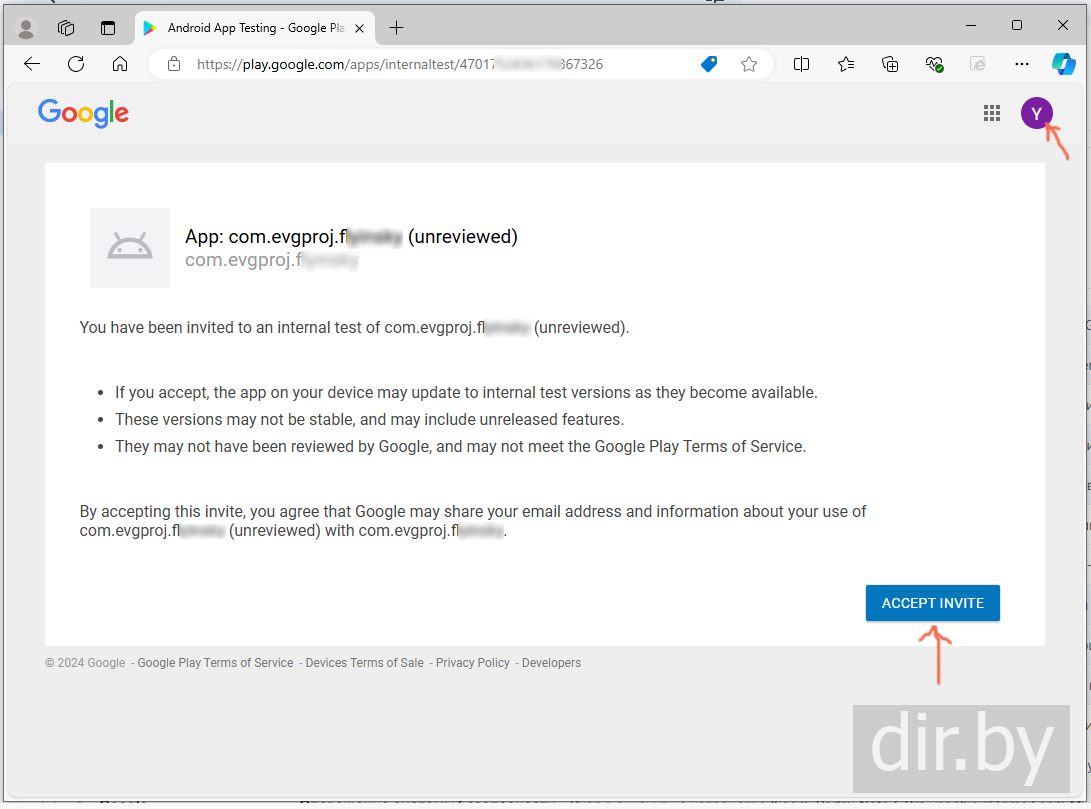Toggle the split screen view
This screenshot has height=809, width=1091.
point(802,65)
